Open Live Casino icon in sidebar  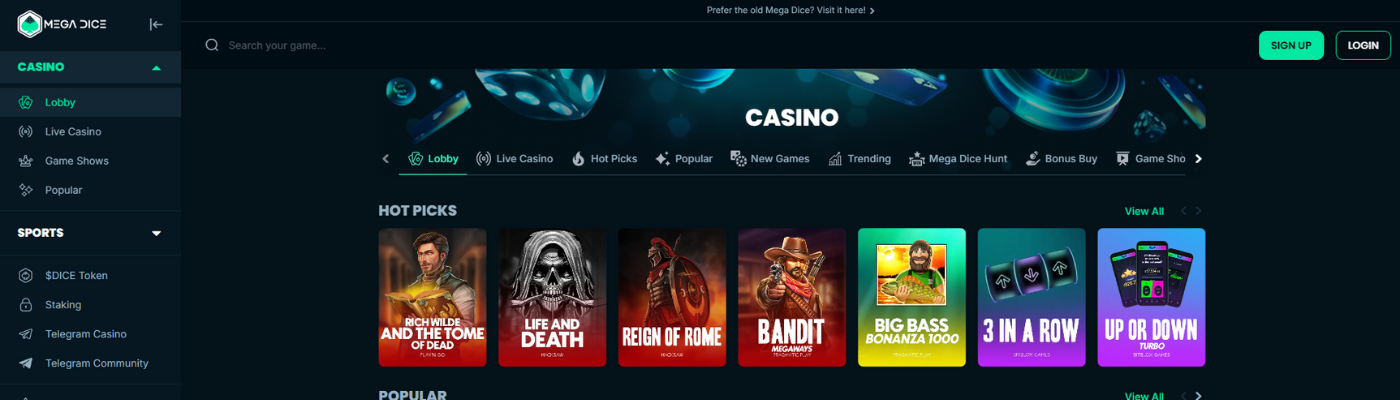point(26,132)
